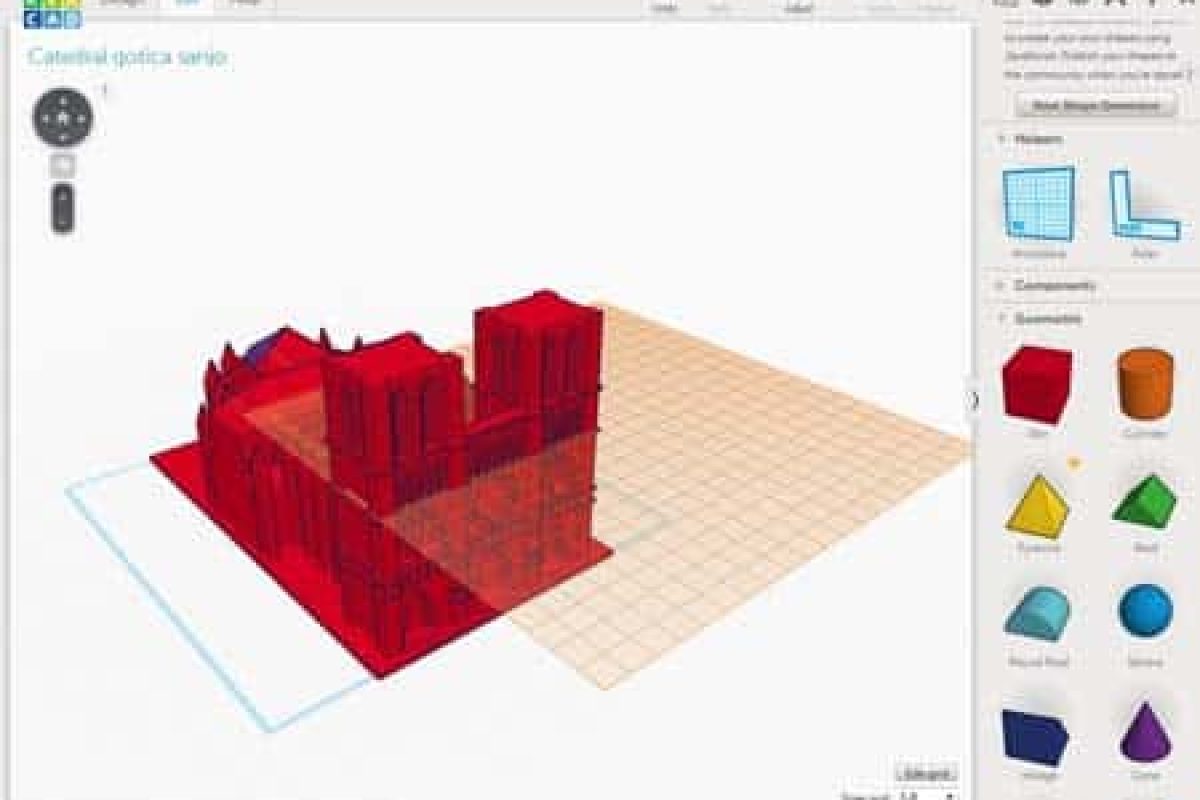Pick the red Box shape

[x=1037, y=383]
